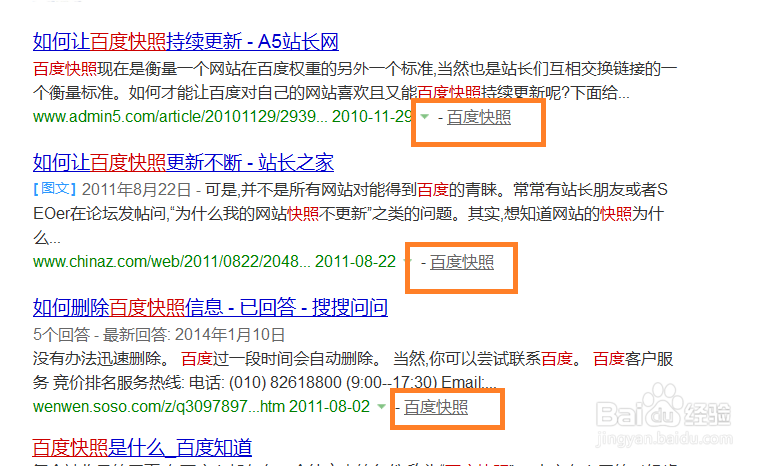The height and width of the screenshot is (466, 778).
Task: Open the 如何让百度快照更新不断 - 站长之家 result
Action: coord(183,162)
